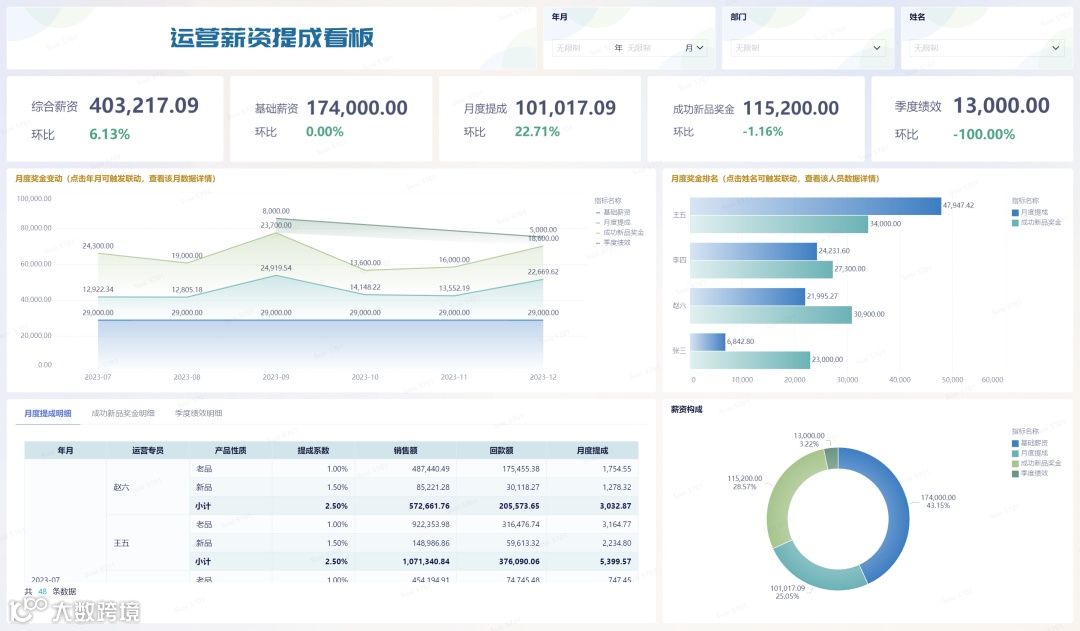The width and height of the screenshot is (1080, 631).
Task: Toggle 基础薪资 in the line chart legend
Action: (613, 212)
